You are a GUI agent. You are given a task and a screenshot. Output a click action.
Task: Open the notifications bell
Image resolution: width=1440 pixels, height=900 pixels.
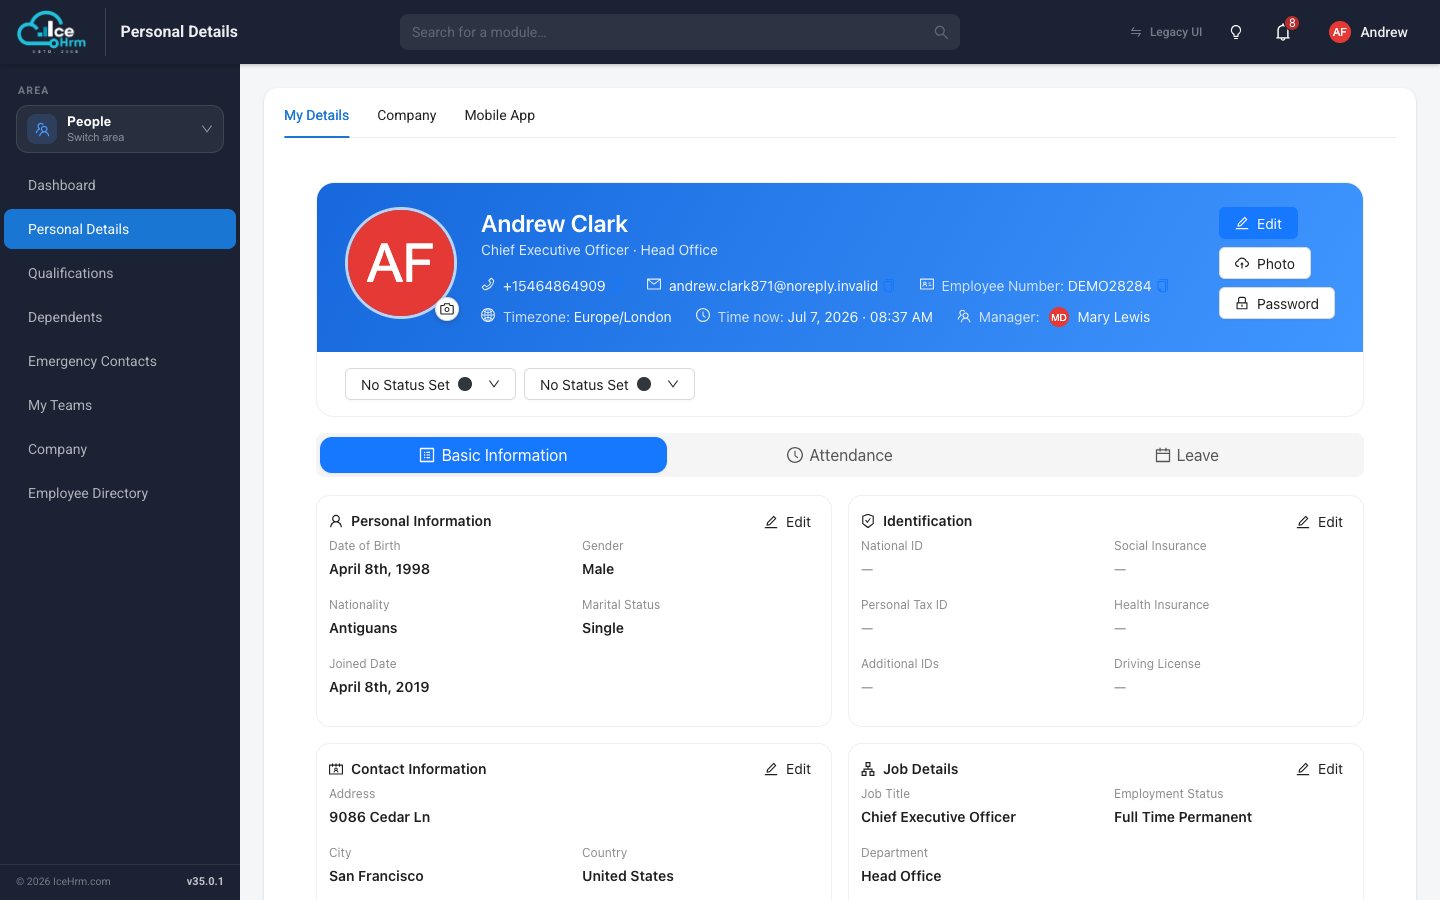1283,32
